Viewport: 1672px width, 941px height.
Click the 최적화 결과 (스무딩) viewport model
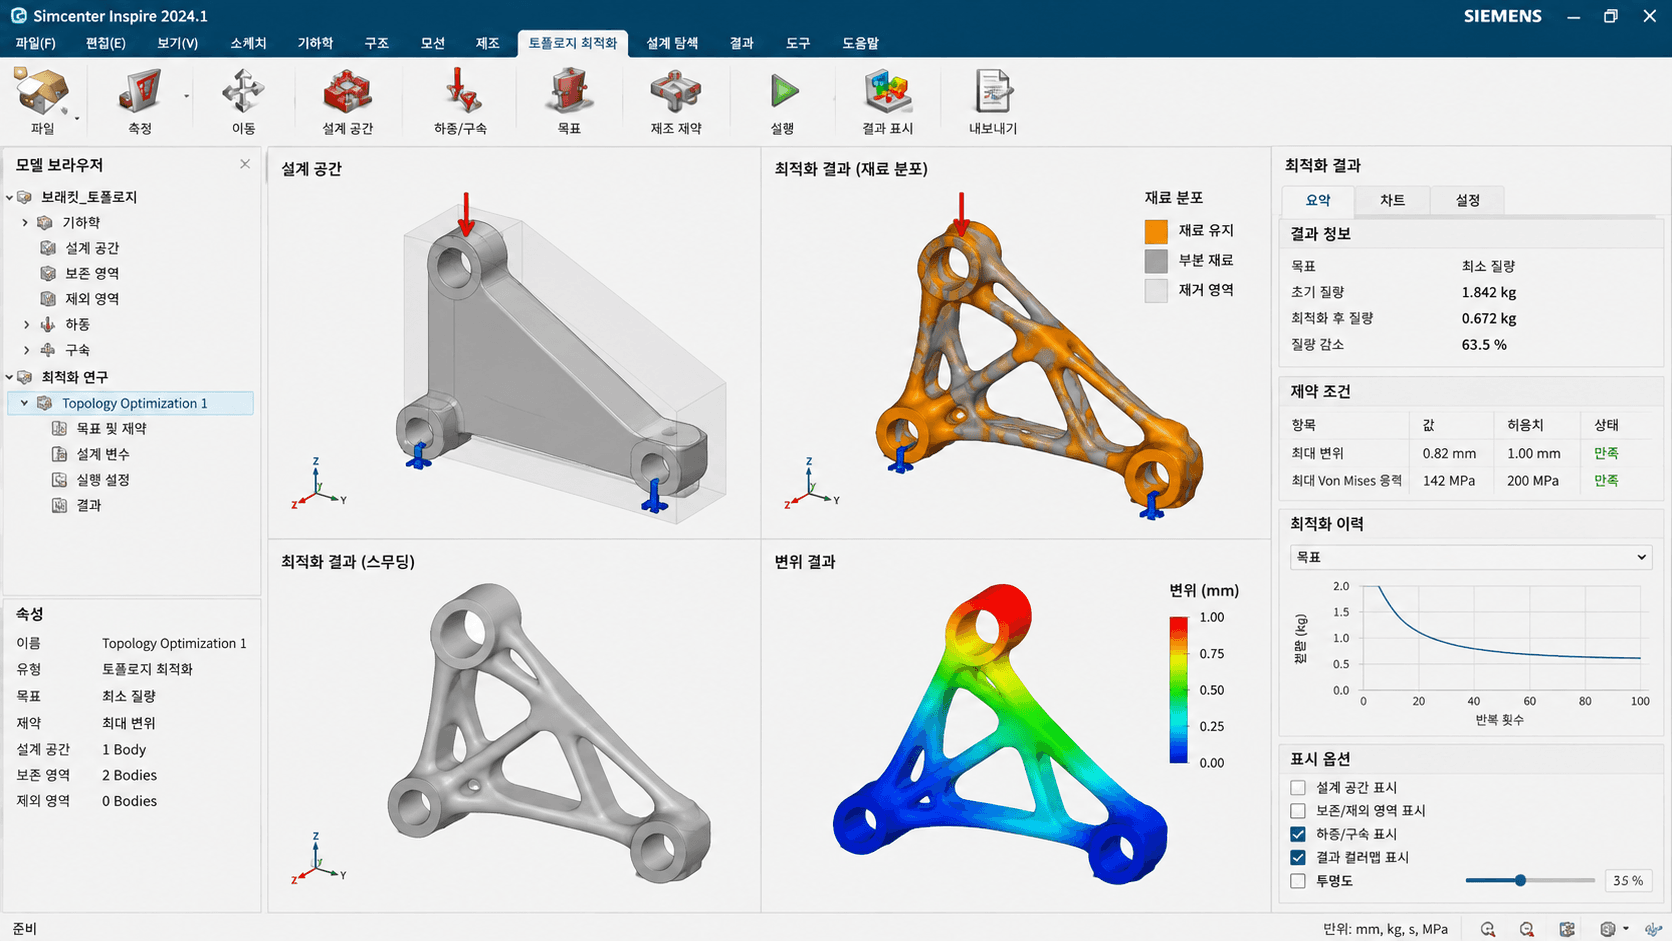tap(550, 732)
